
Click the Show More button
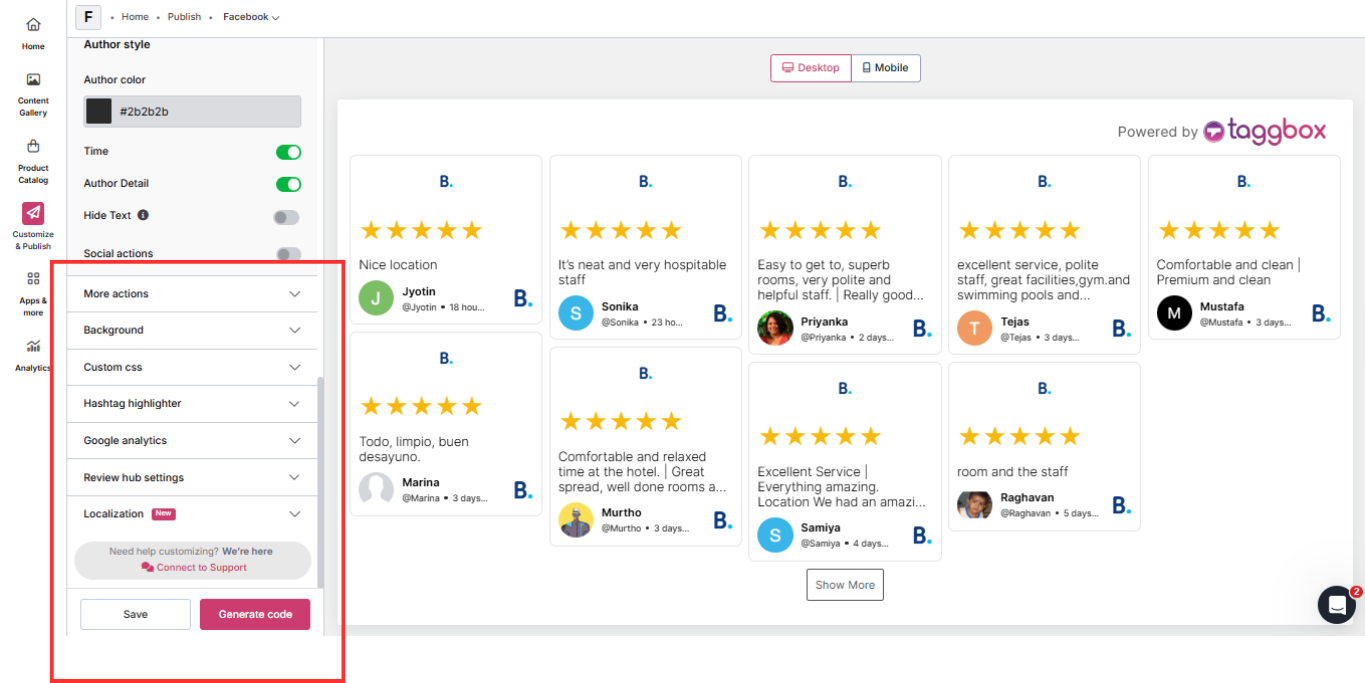pos(845,585)
